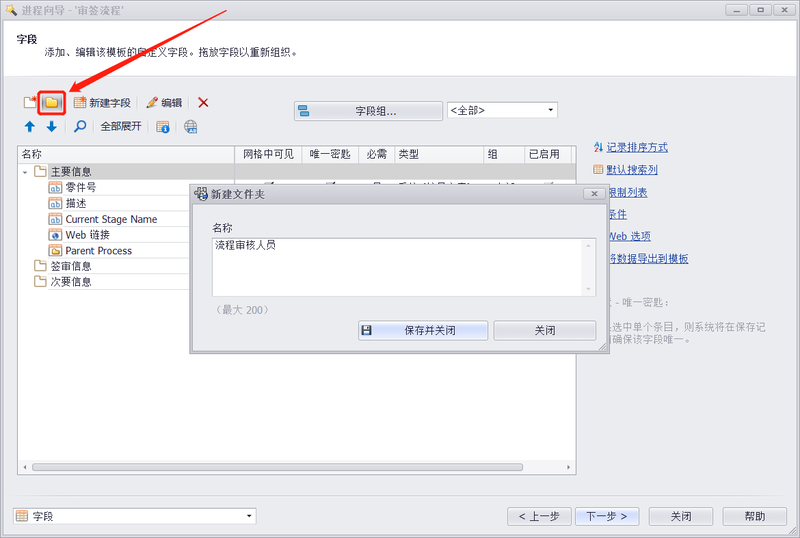This screenshot has height=538, width=800.
Task: Click the globe translation icon
Action: pos(191,127)
